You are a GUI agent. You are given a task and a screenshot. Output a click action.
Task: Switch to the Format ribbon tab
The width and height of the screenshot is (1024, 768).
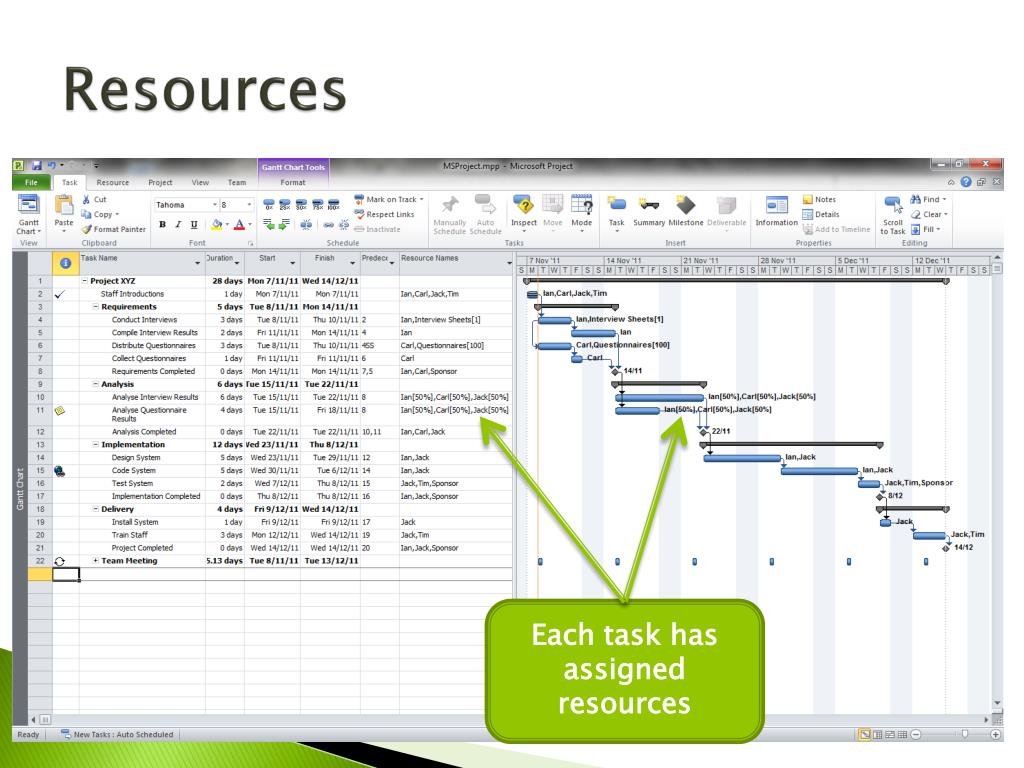[x=293, y=183]
